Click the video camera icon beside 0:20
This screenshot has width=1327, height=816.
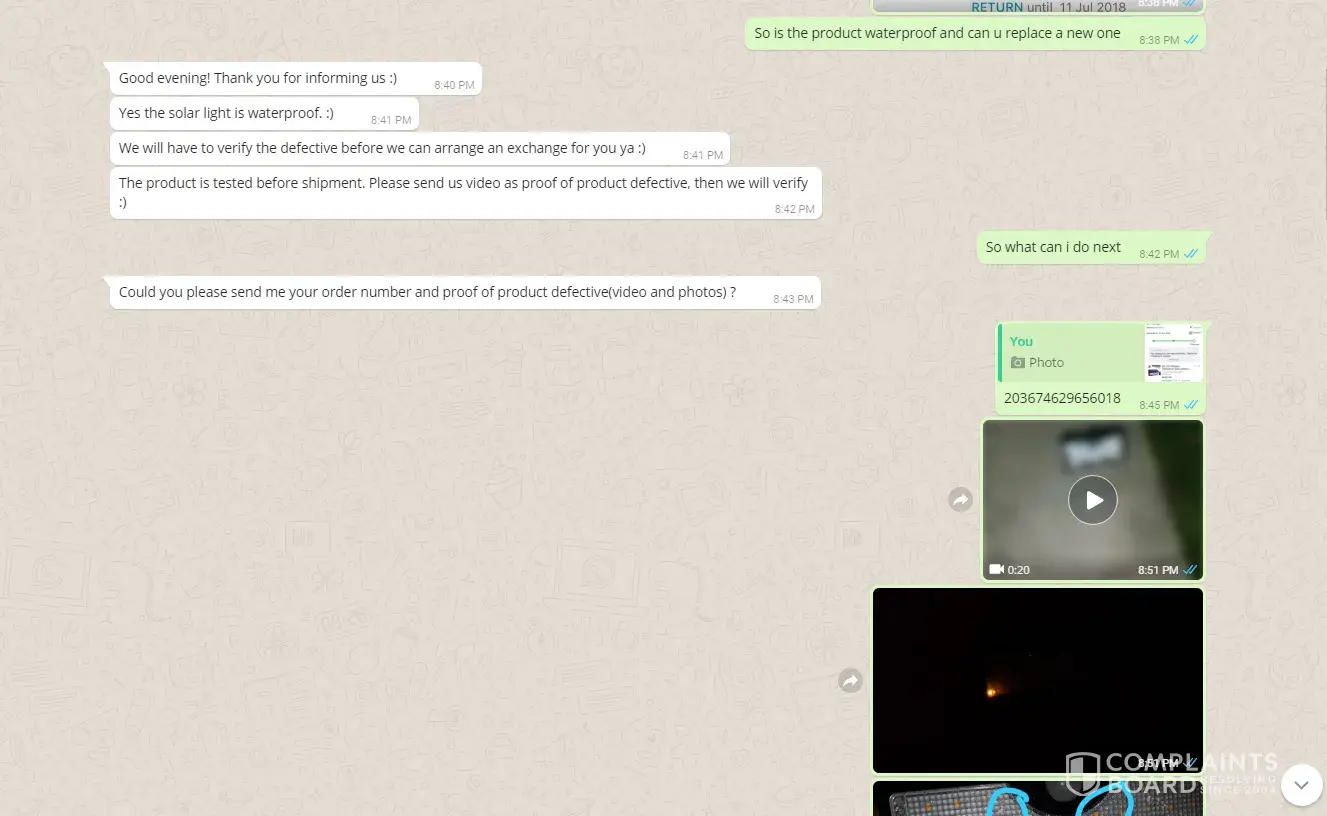tap(996, 569)
